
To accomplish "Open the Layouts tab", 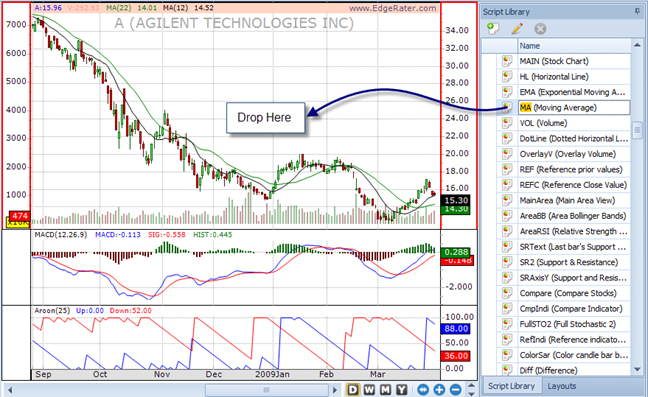I will click(x=562, y=386).
